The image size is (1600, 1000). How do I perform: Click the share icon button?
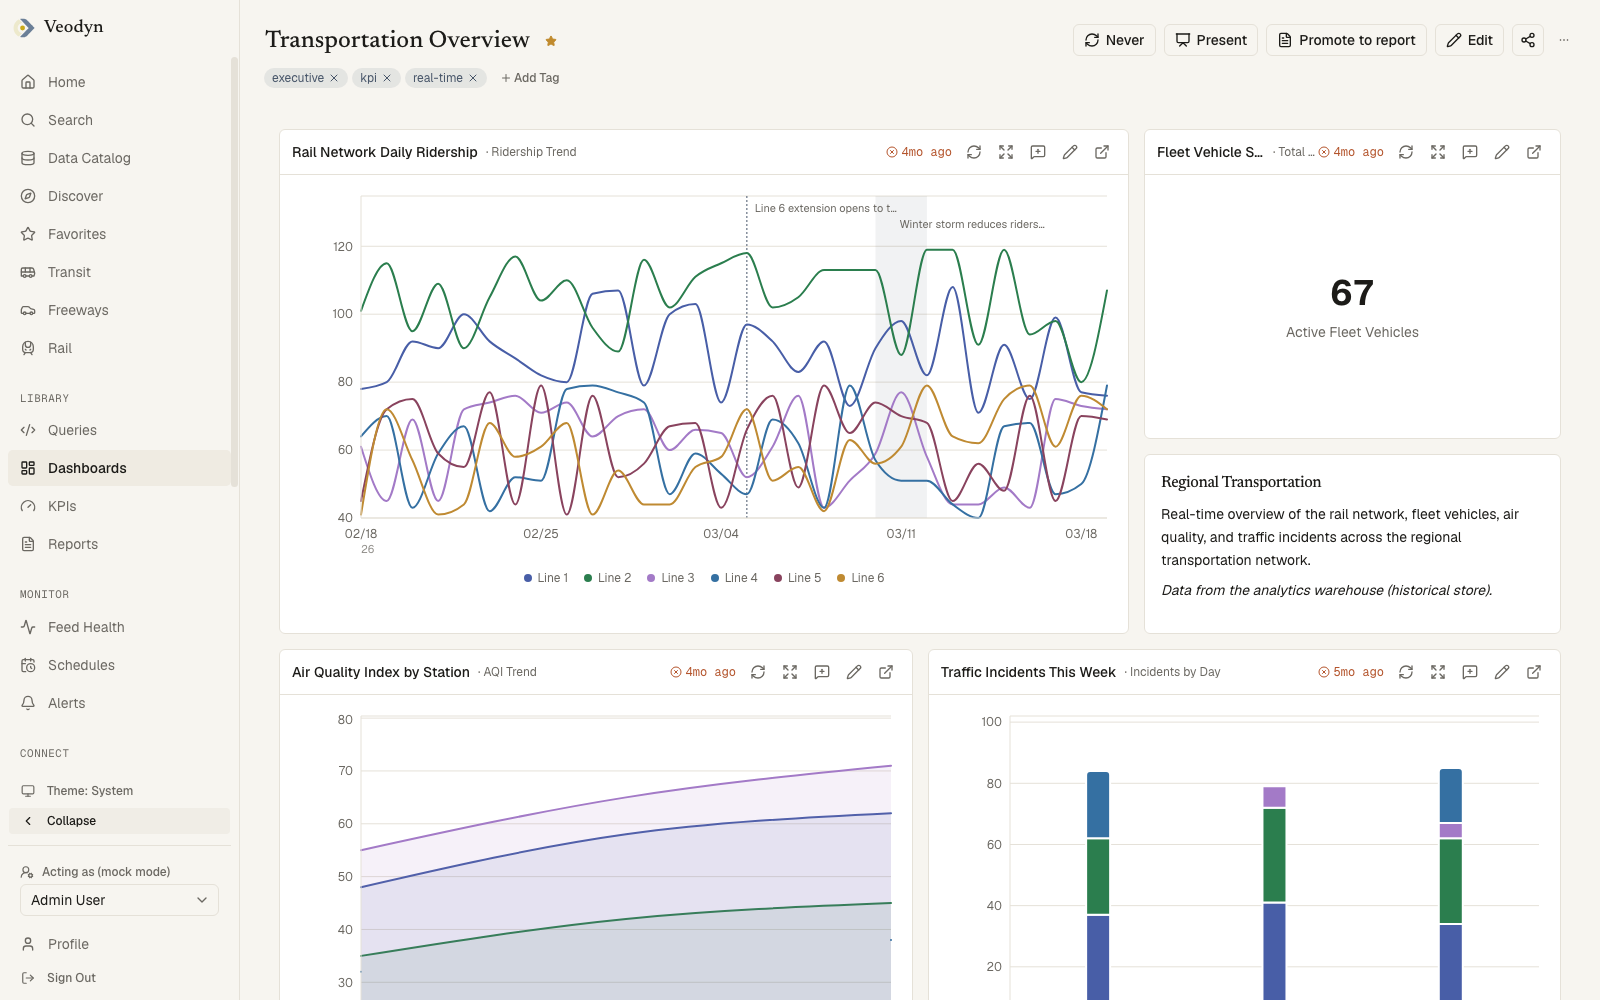point(1528,40)
